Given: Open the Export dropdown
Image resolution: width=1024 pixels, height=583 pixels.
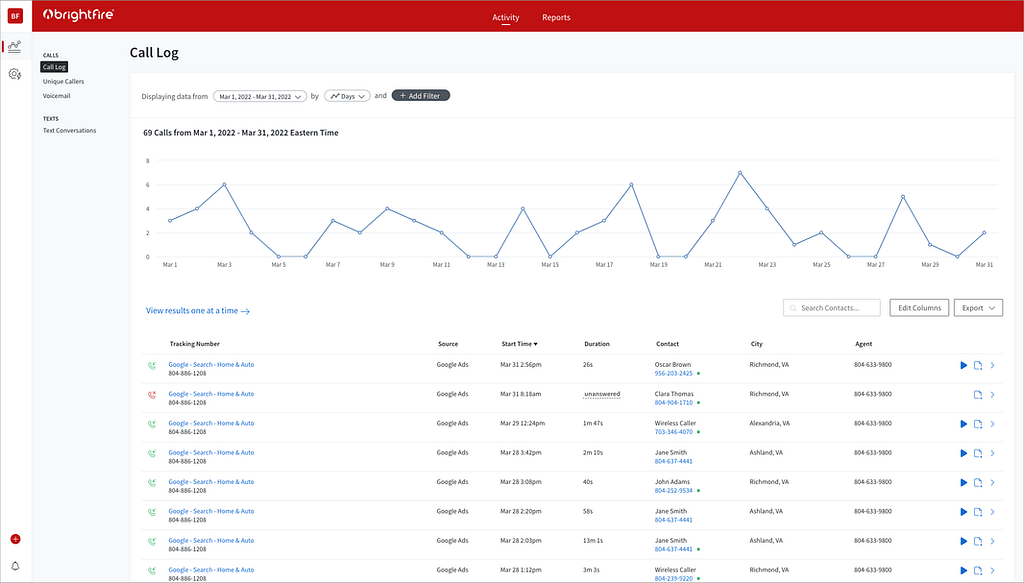Looking at the screenshot, I should [x=977, y=307].
